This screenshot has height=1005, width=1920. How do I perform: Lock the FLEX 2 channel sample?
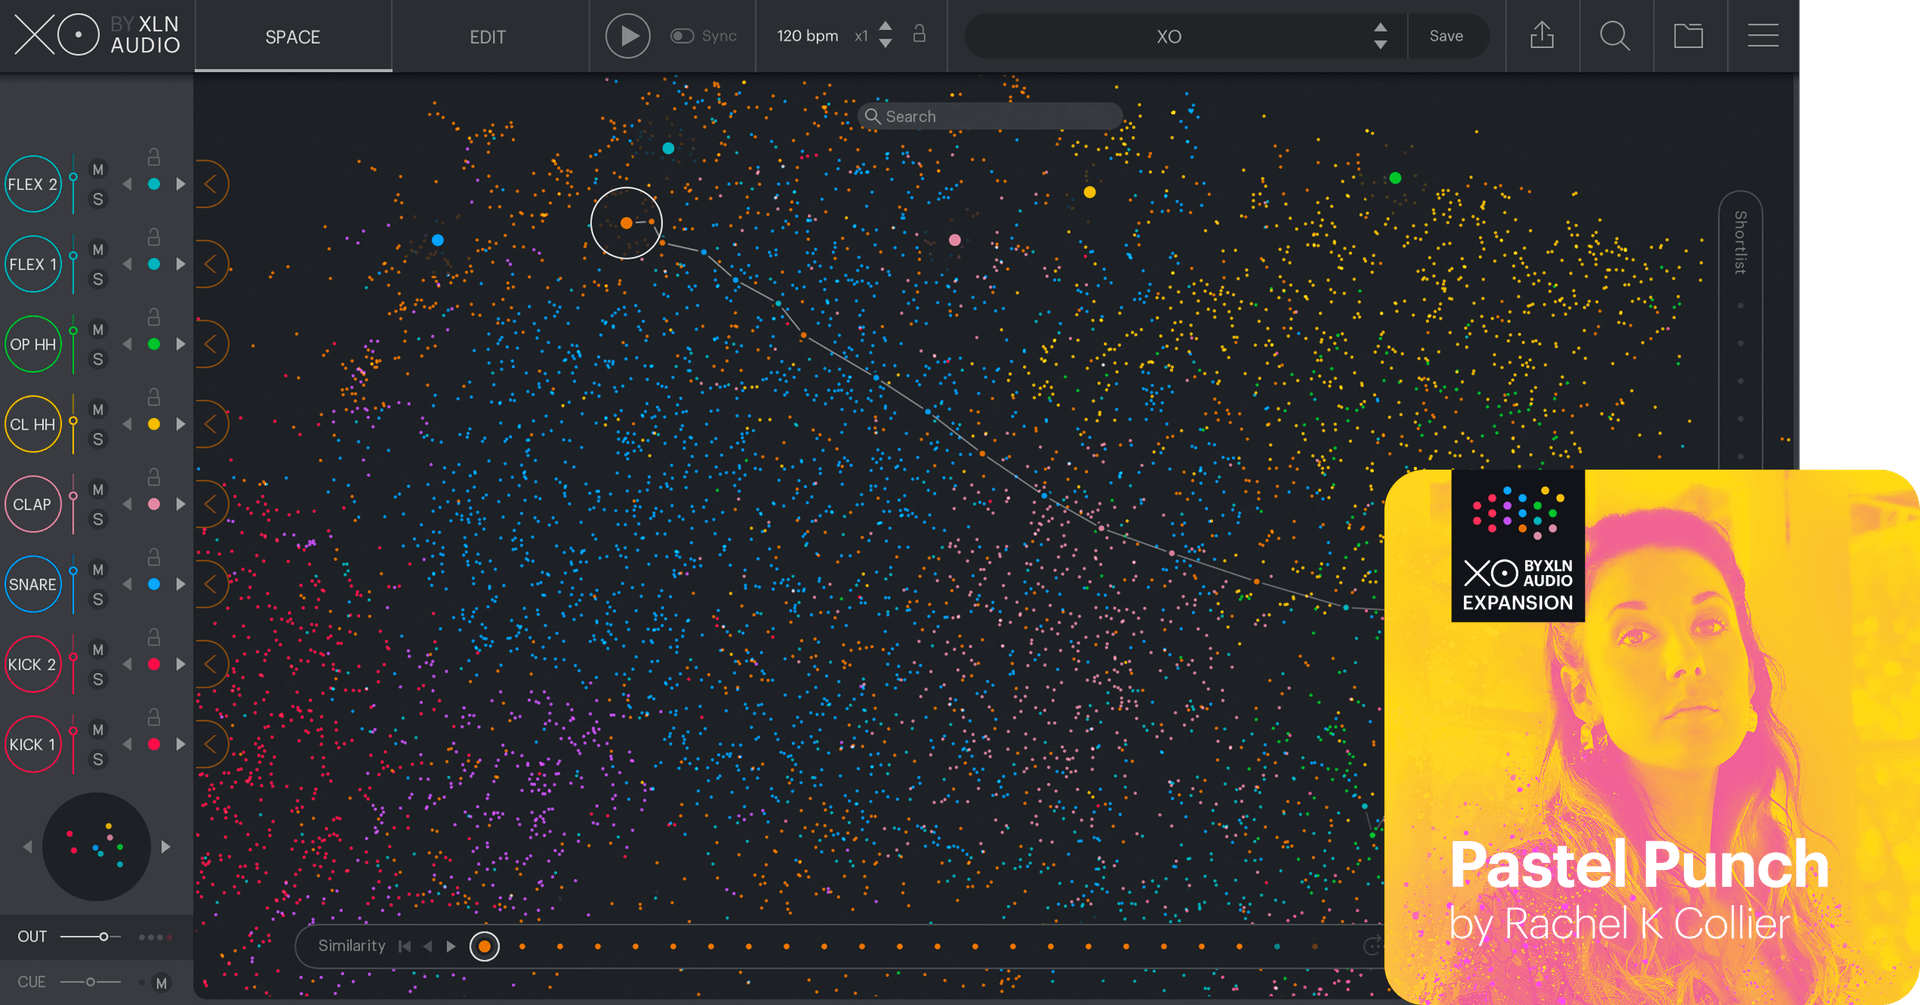tap(154, 157)
